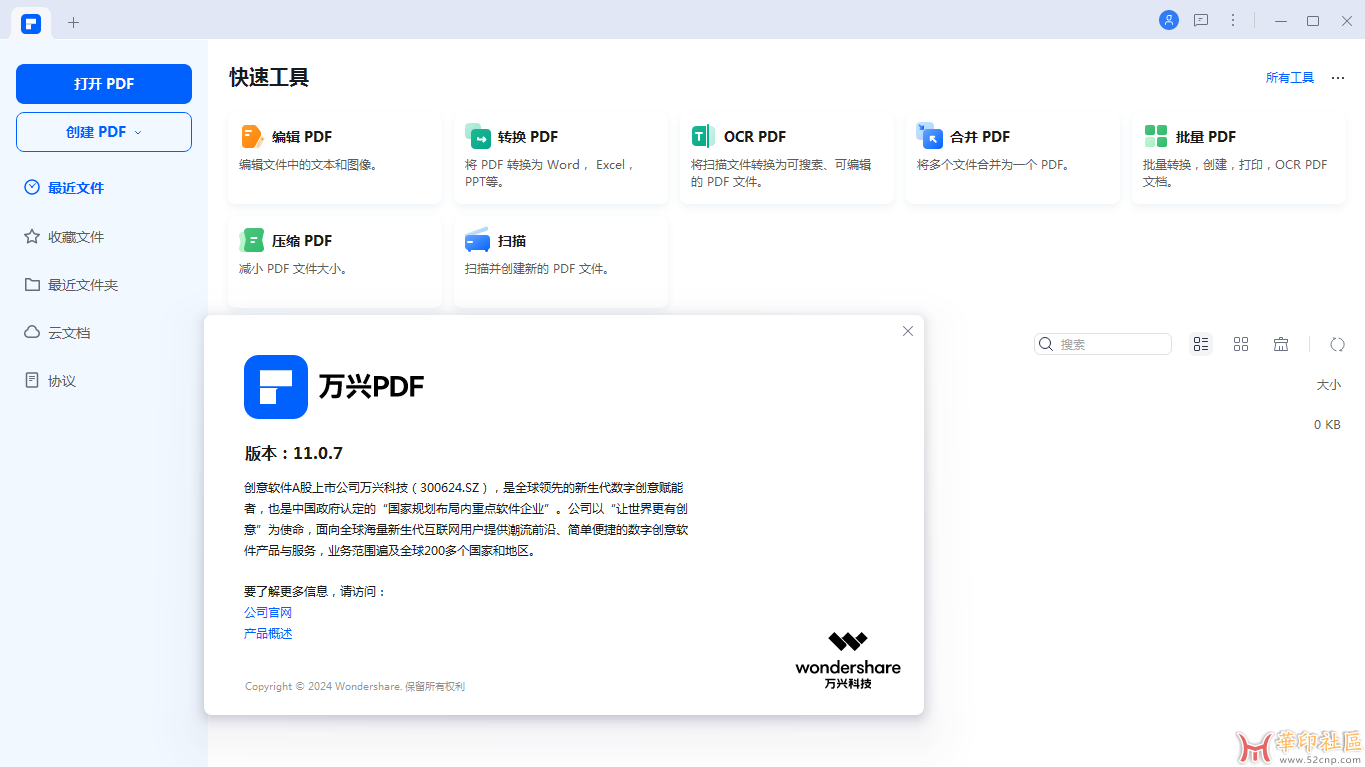Screen dimensions: 1365x767
Task: Click the 打开 PDF button
Action: click(x=104, y=84)
